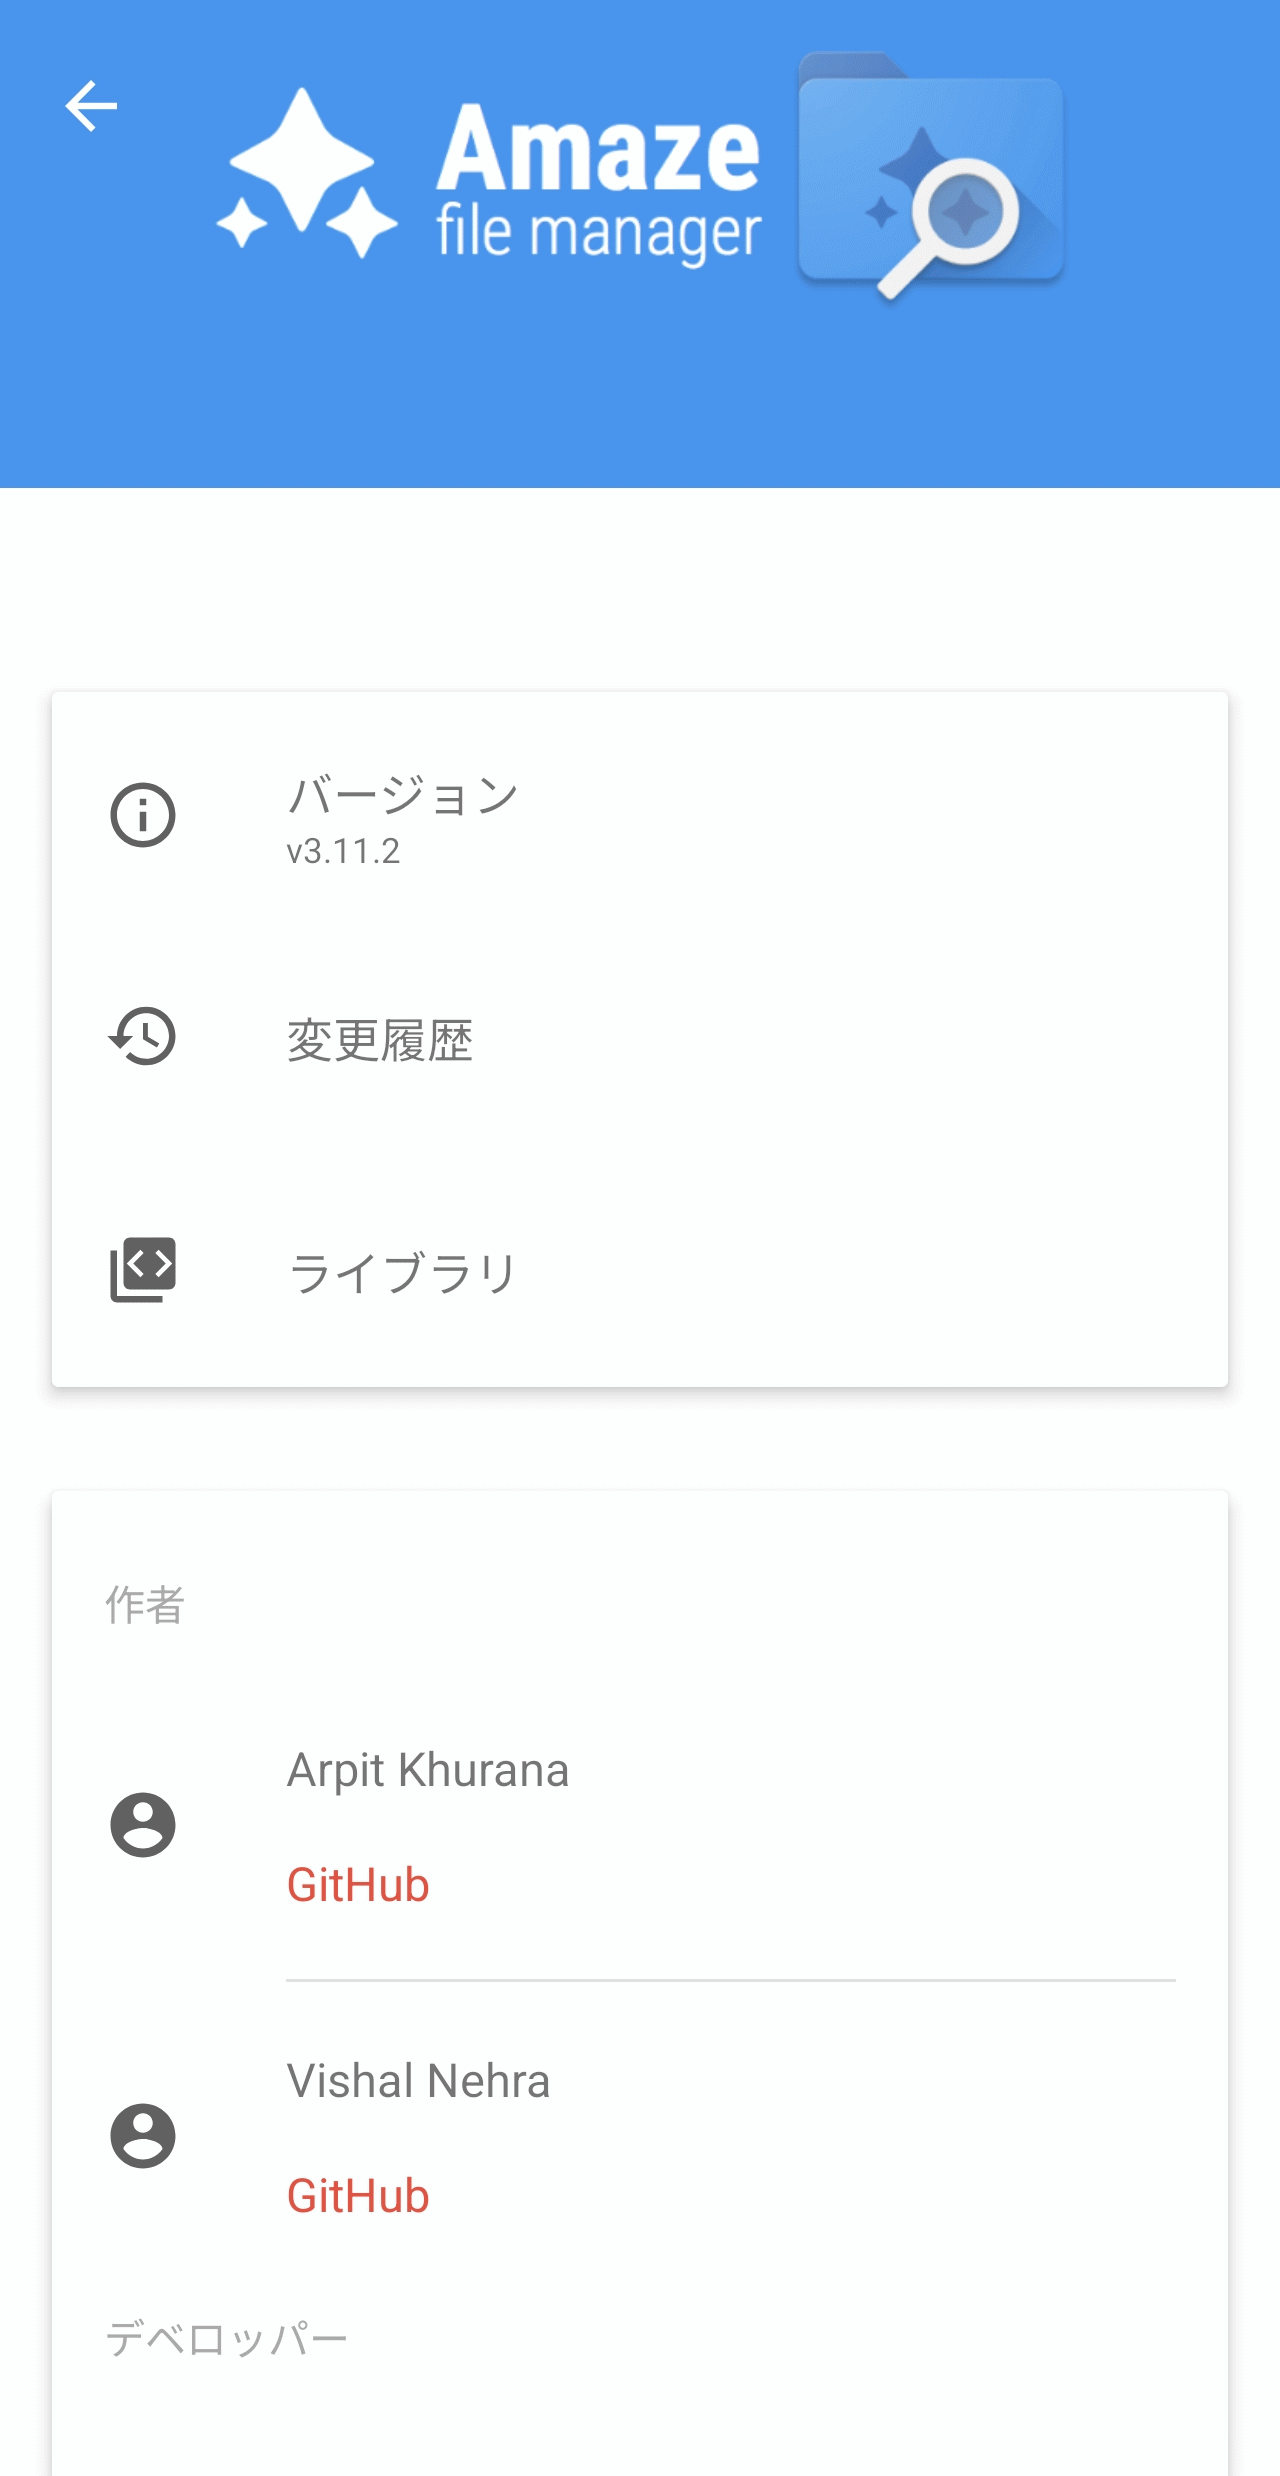Open Arpit Khurana's GitHub link
This screenshot has width=1280, height=2476.
pyautogui.click(x=358, y=1885)
